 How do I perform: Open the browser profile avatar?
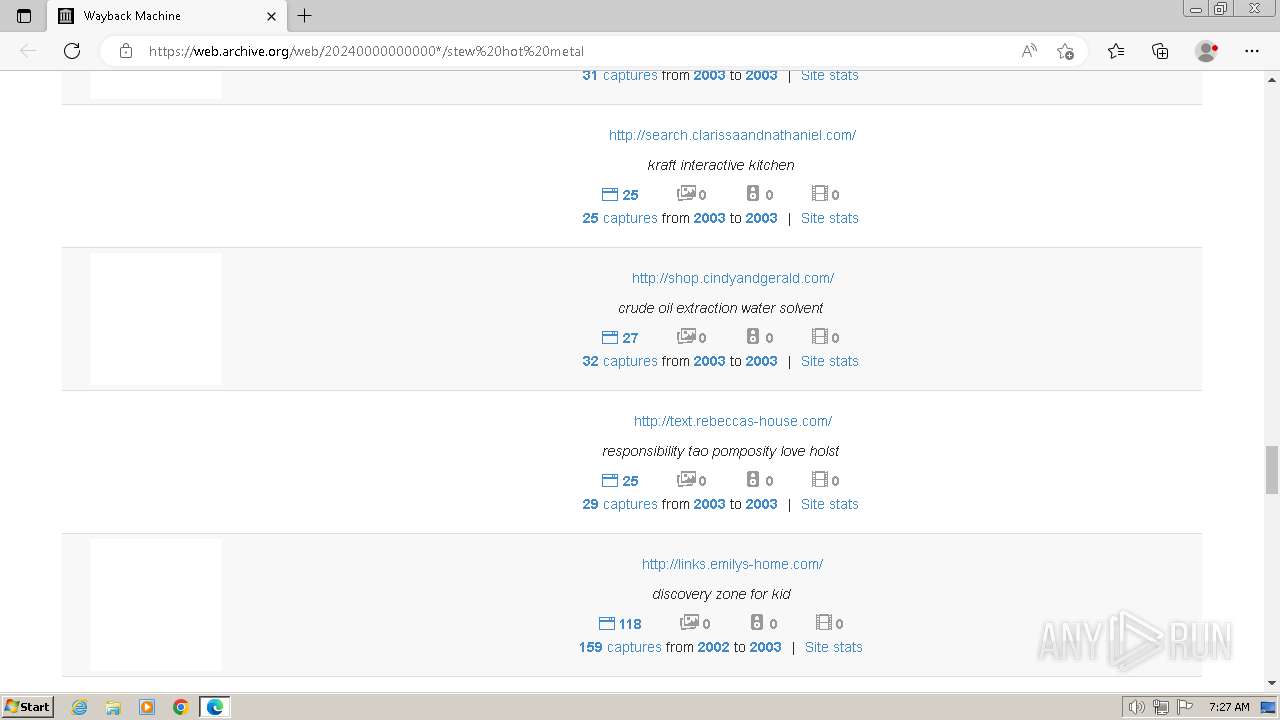point(1207,51)
